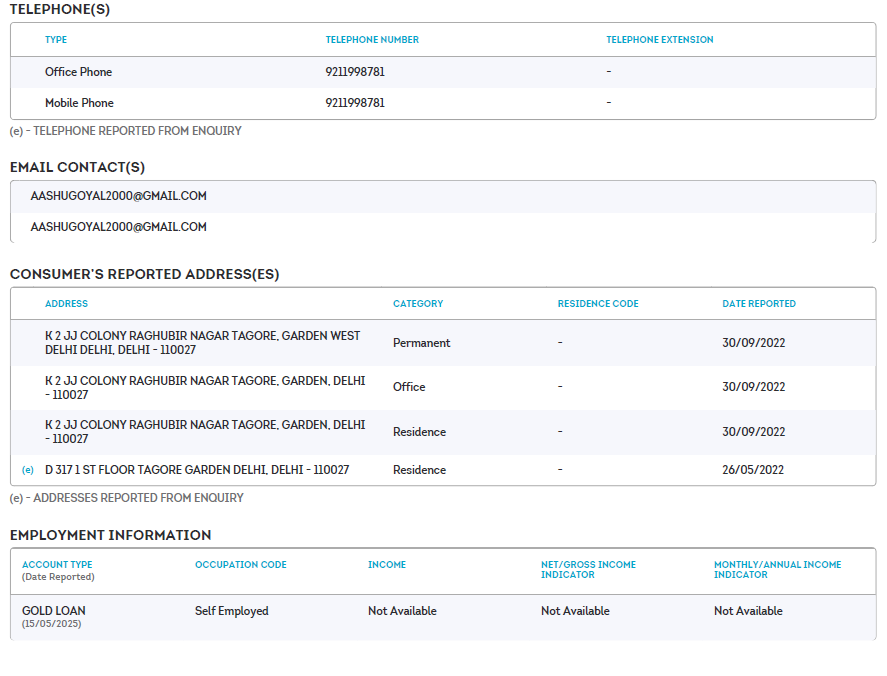
Task: Click the Telephone Number column header
Action: 372,40
